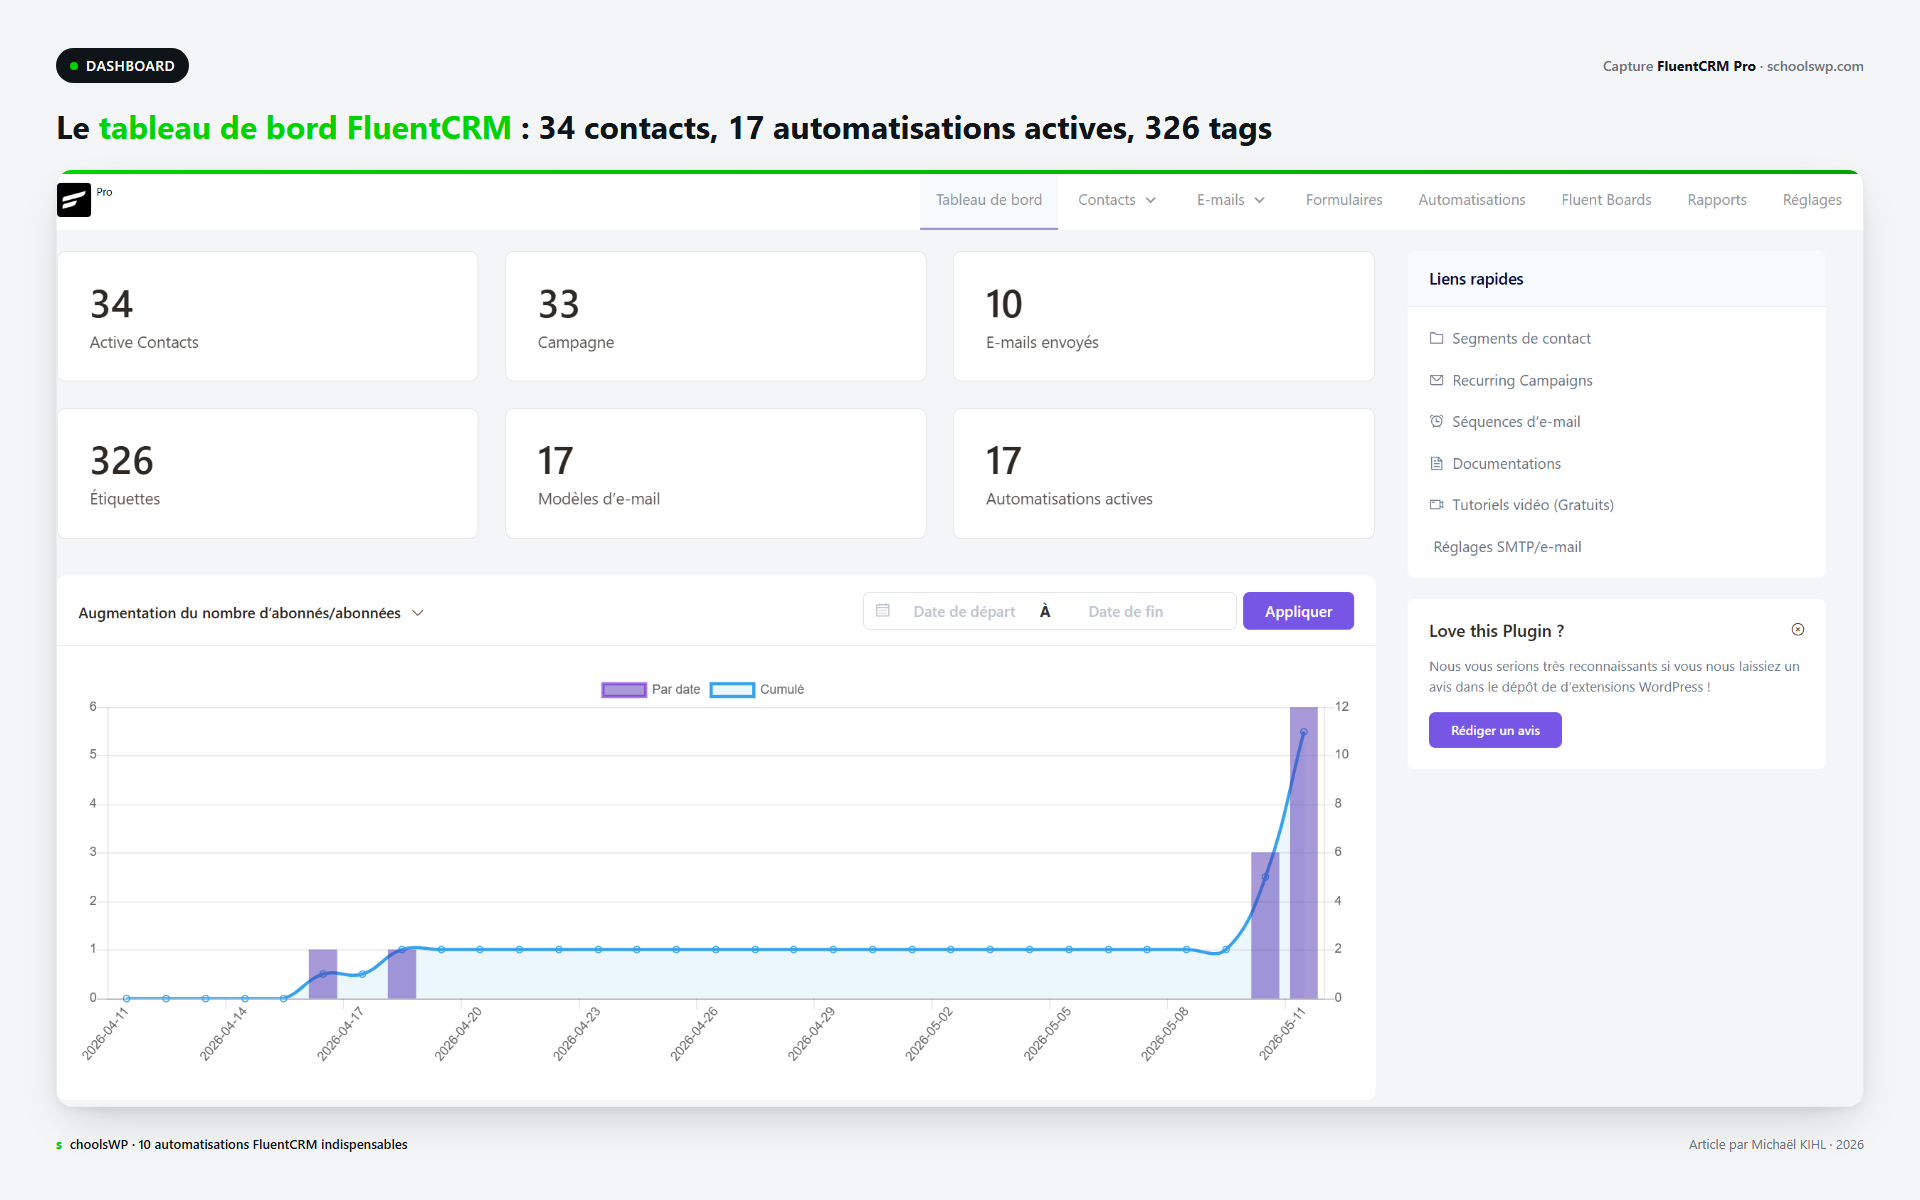
Task: Open Réglages SMTP/e-mail link
Action: [1507, 546]
